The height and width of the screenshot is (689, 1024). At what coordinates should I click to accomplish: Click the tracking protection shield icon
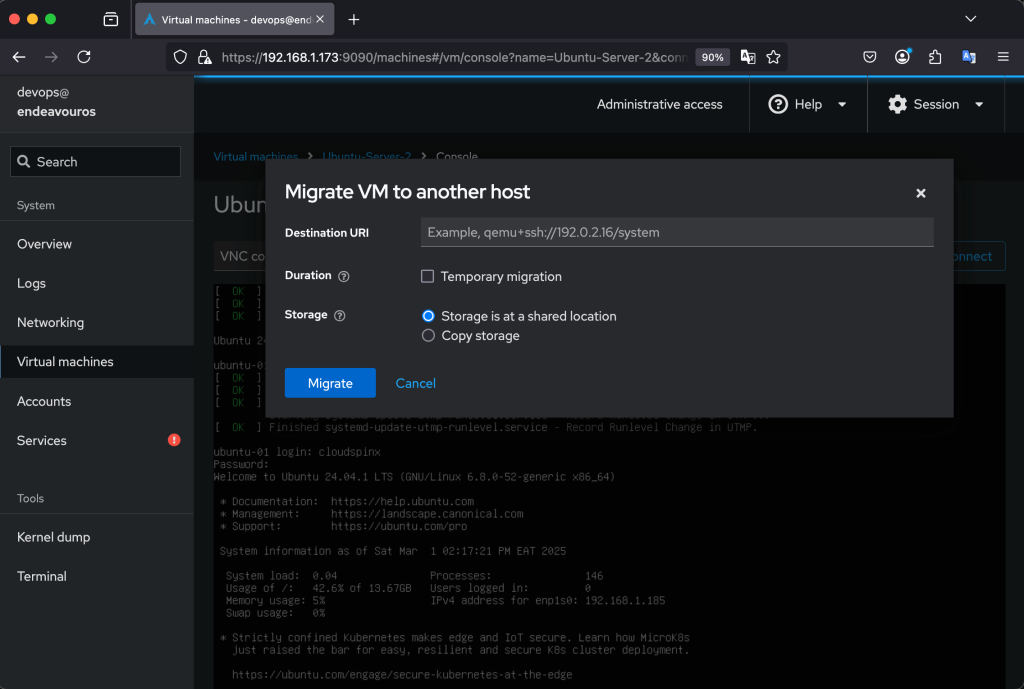tap(180, 57)
